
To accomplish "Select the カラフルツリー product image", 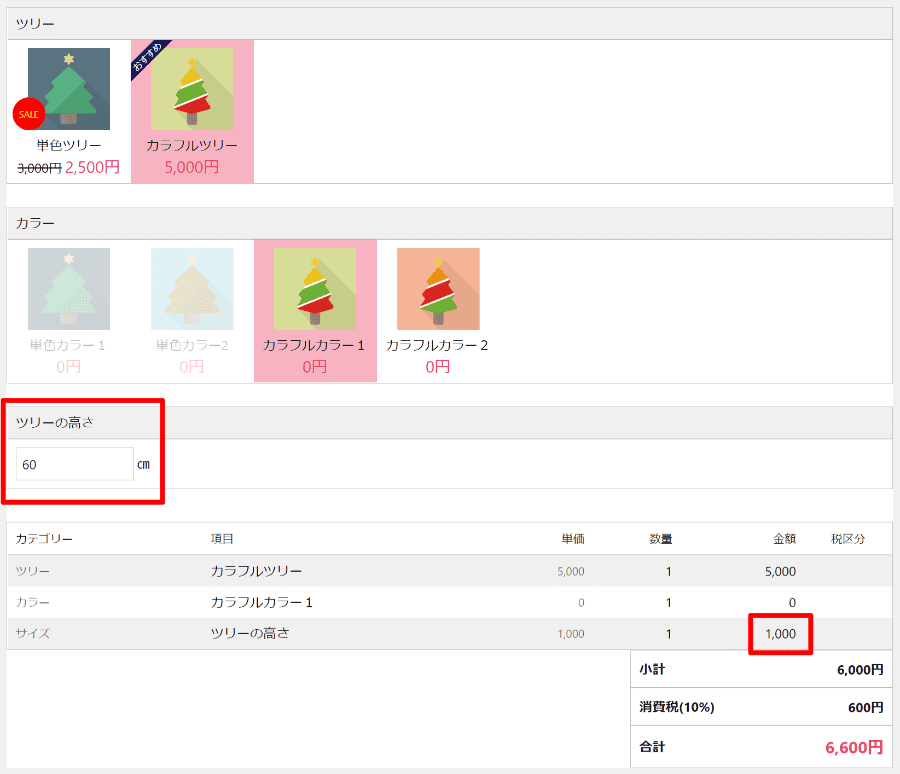I will coord(192,89).
